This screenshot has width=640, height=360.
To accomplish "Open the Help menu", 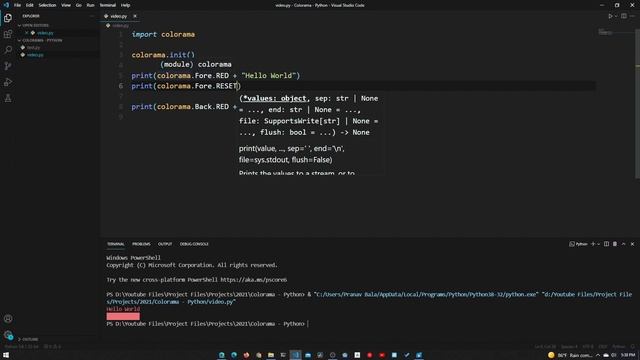I will tap(125, 5).
